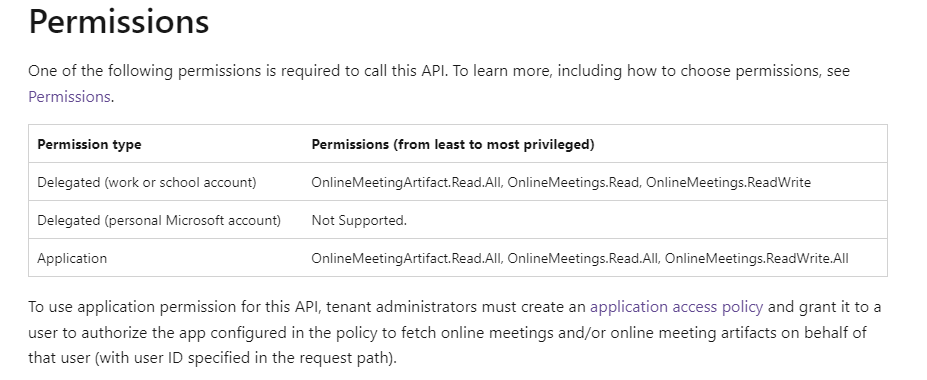The height and width of the screenshot is (380, 927).
Task: Click OnlineMeetings.Read.All in the Application row
Action: coord(583,258)
